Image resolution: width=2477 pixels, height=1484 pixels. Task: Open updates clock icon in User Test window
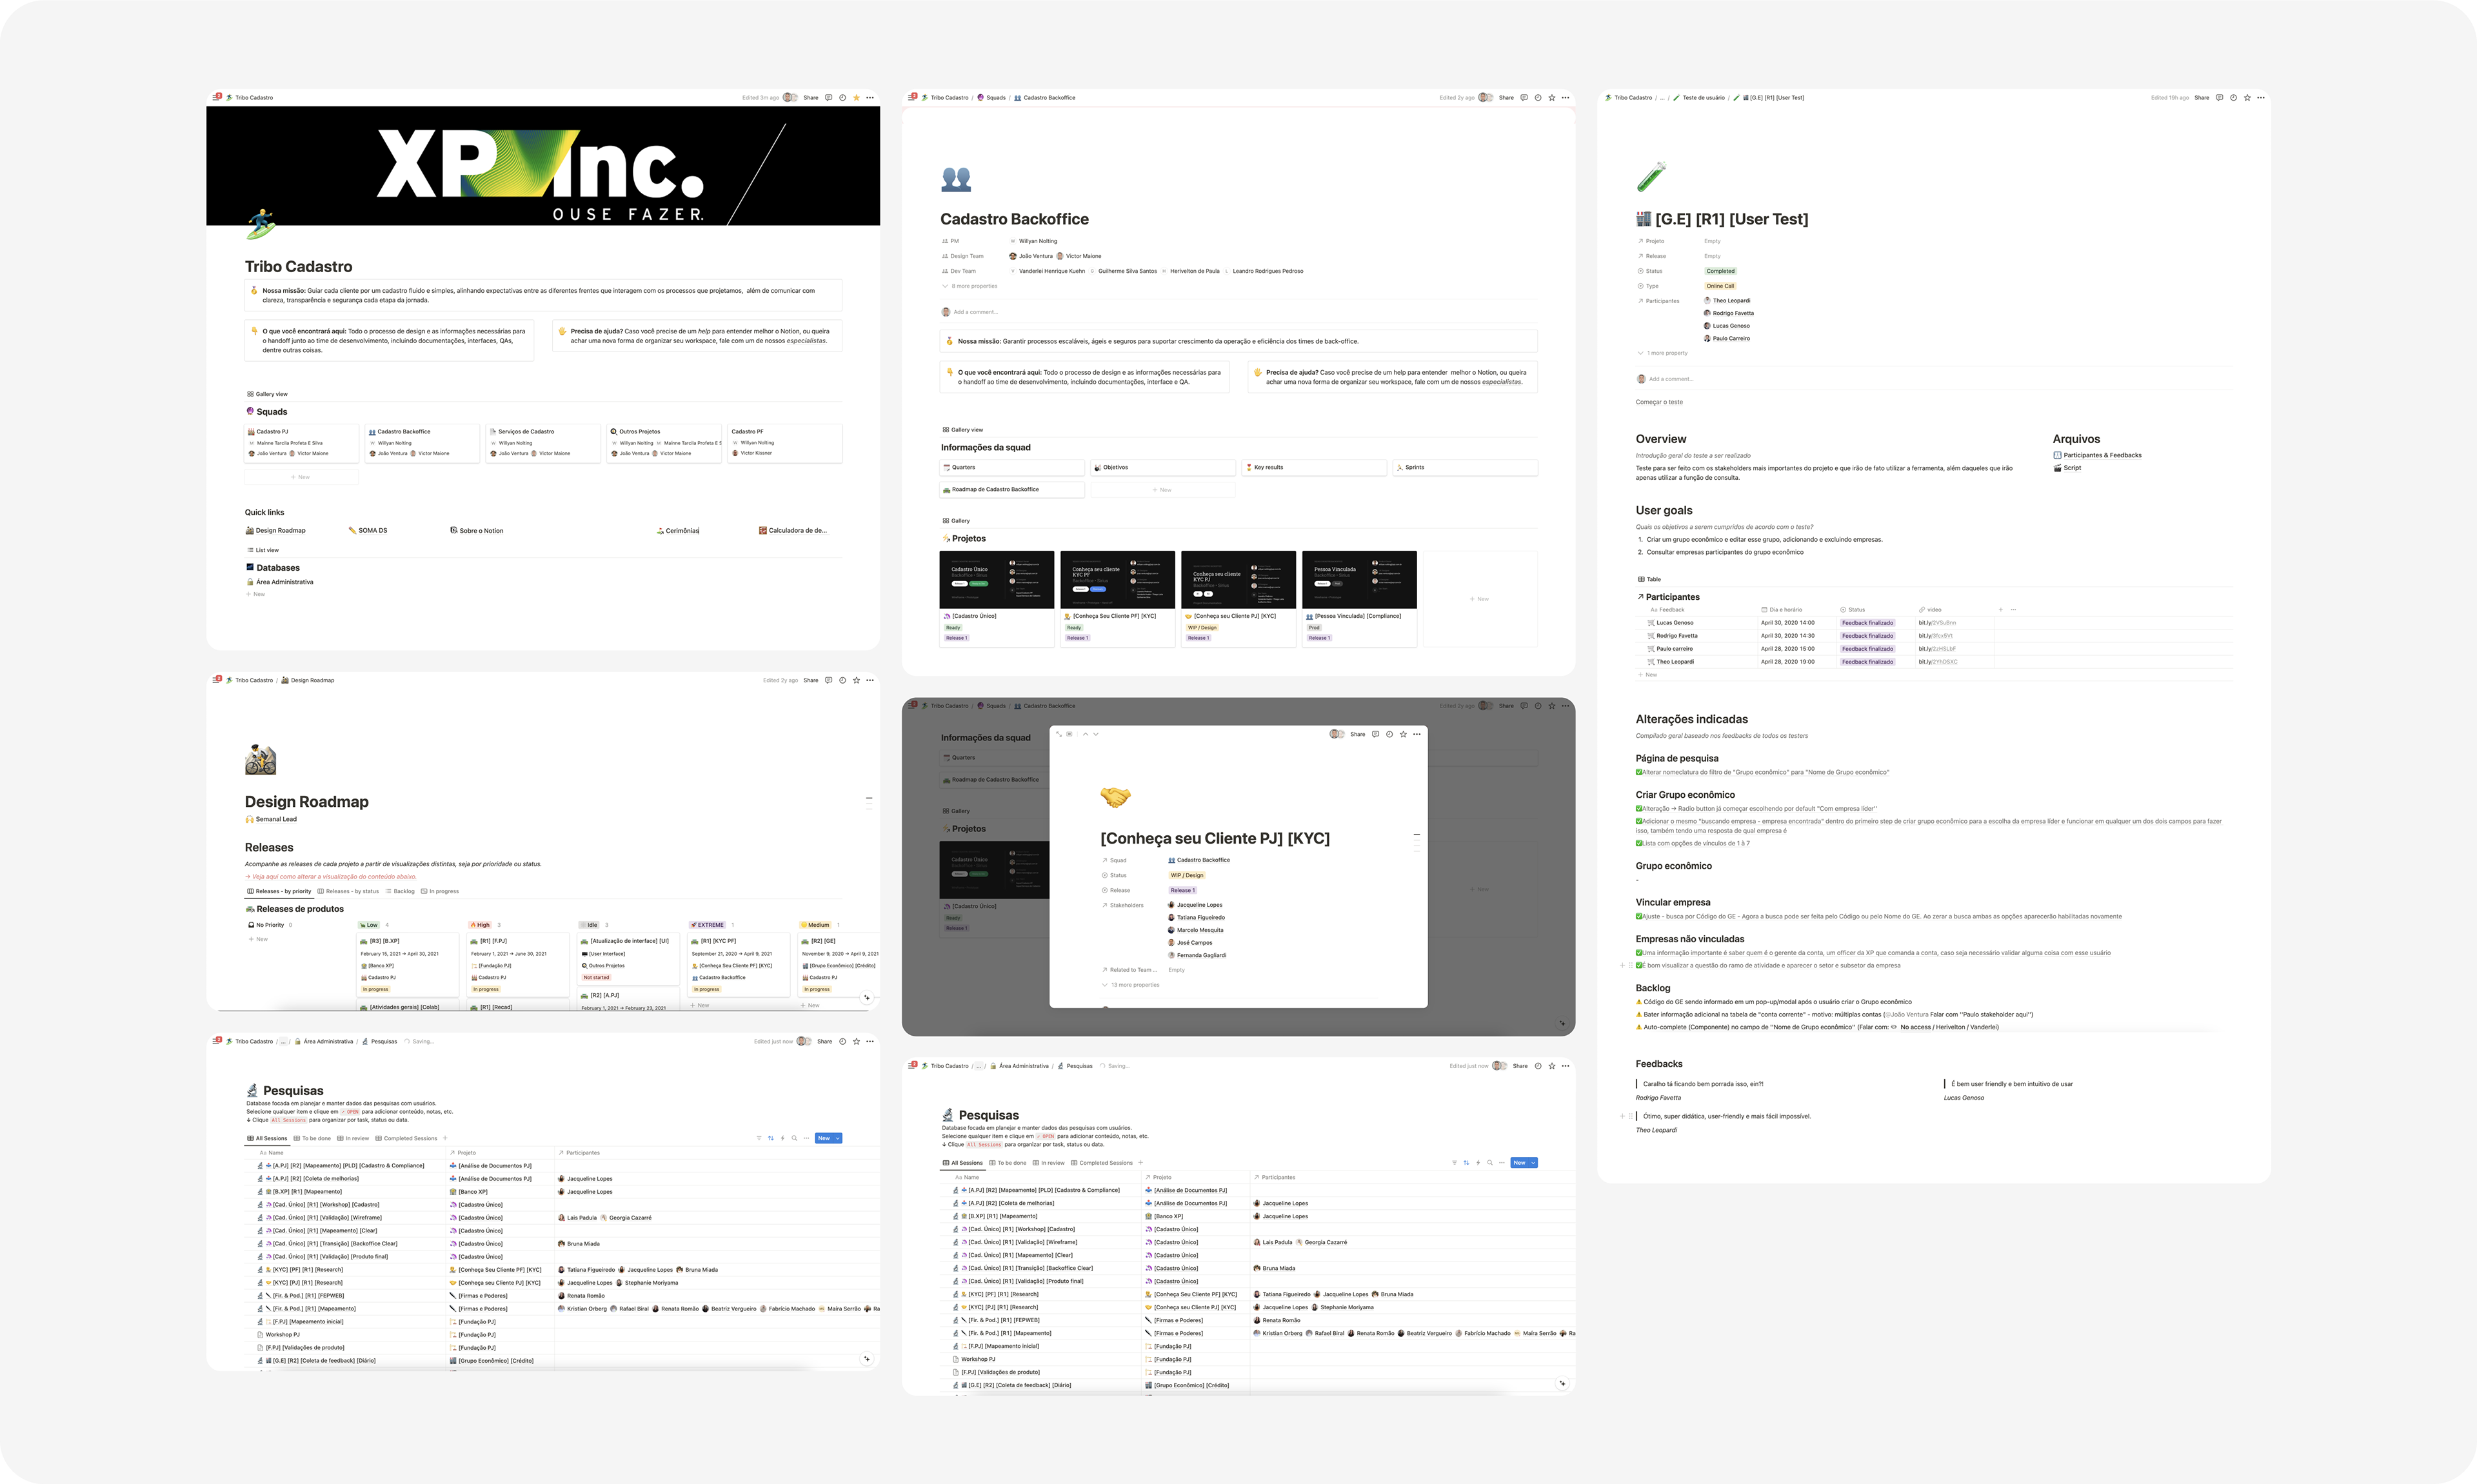pos(2233,98)
